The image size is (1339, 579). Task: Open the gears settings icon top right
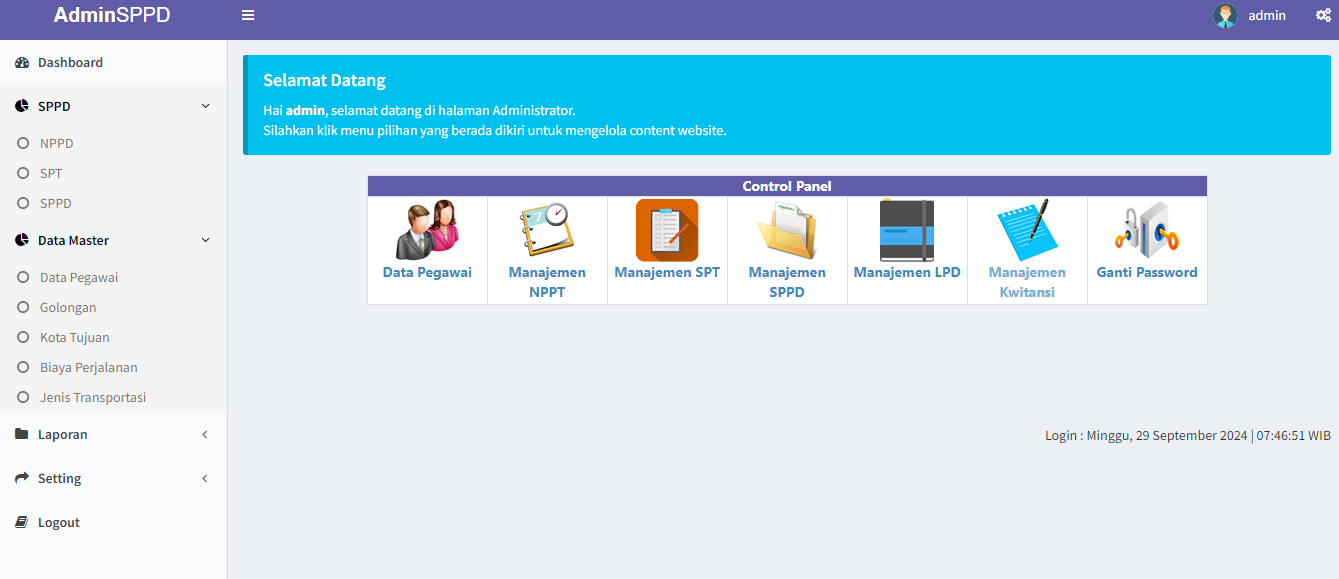tap(1323, 15)
